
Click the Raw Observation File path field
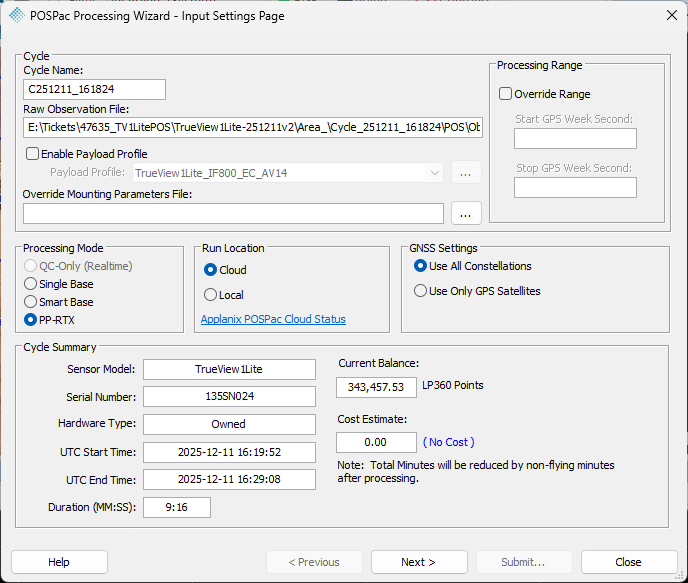pyautogui.click(x=253, y=128)
